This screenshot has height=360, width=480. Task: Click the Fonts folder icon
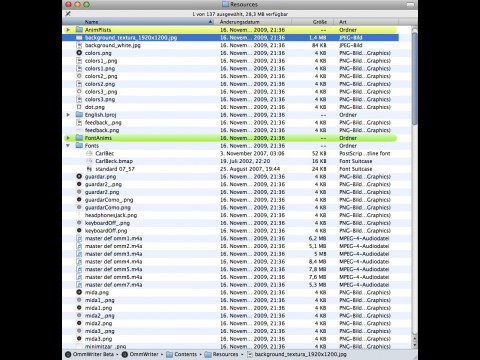tap(79, 146)
